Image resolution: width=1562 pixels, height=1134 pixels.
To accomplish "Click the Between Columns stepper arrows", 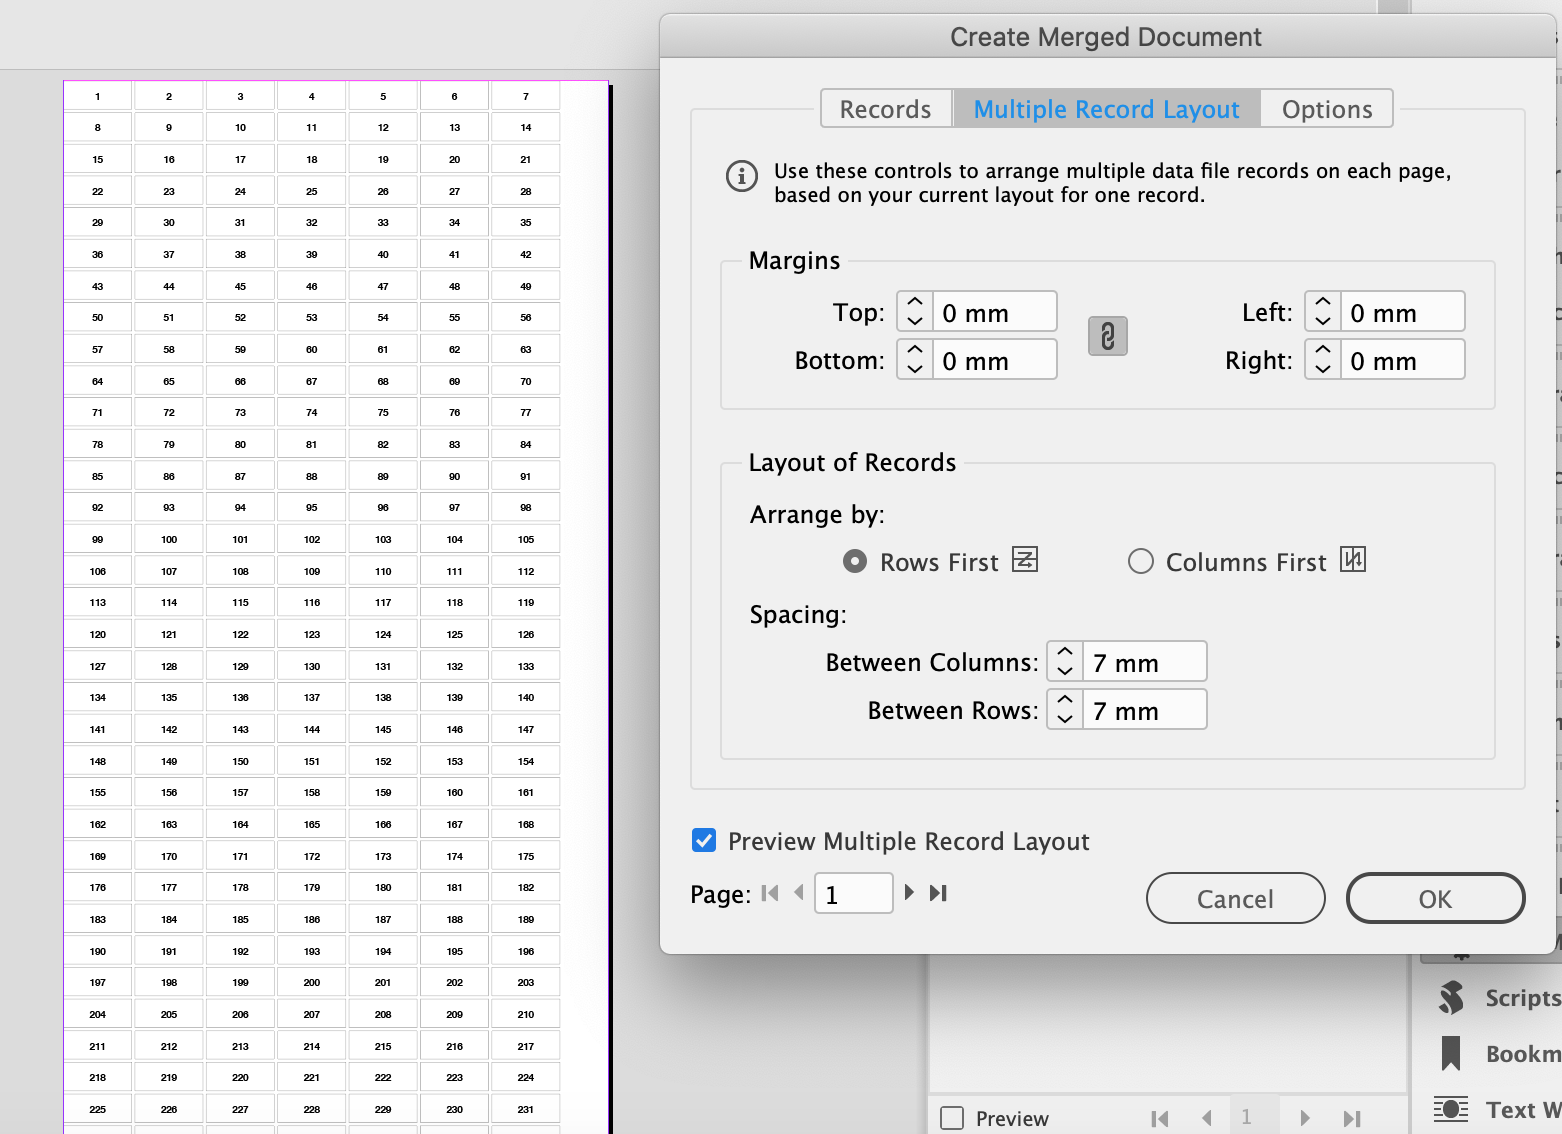I will [x=1065, y=661].
